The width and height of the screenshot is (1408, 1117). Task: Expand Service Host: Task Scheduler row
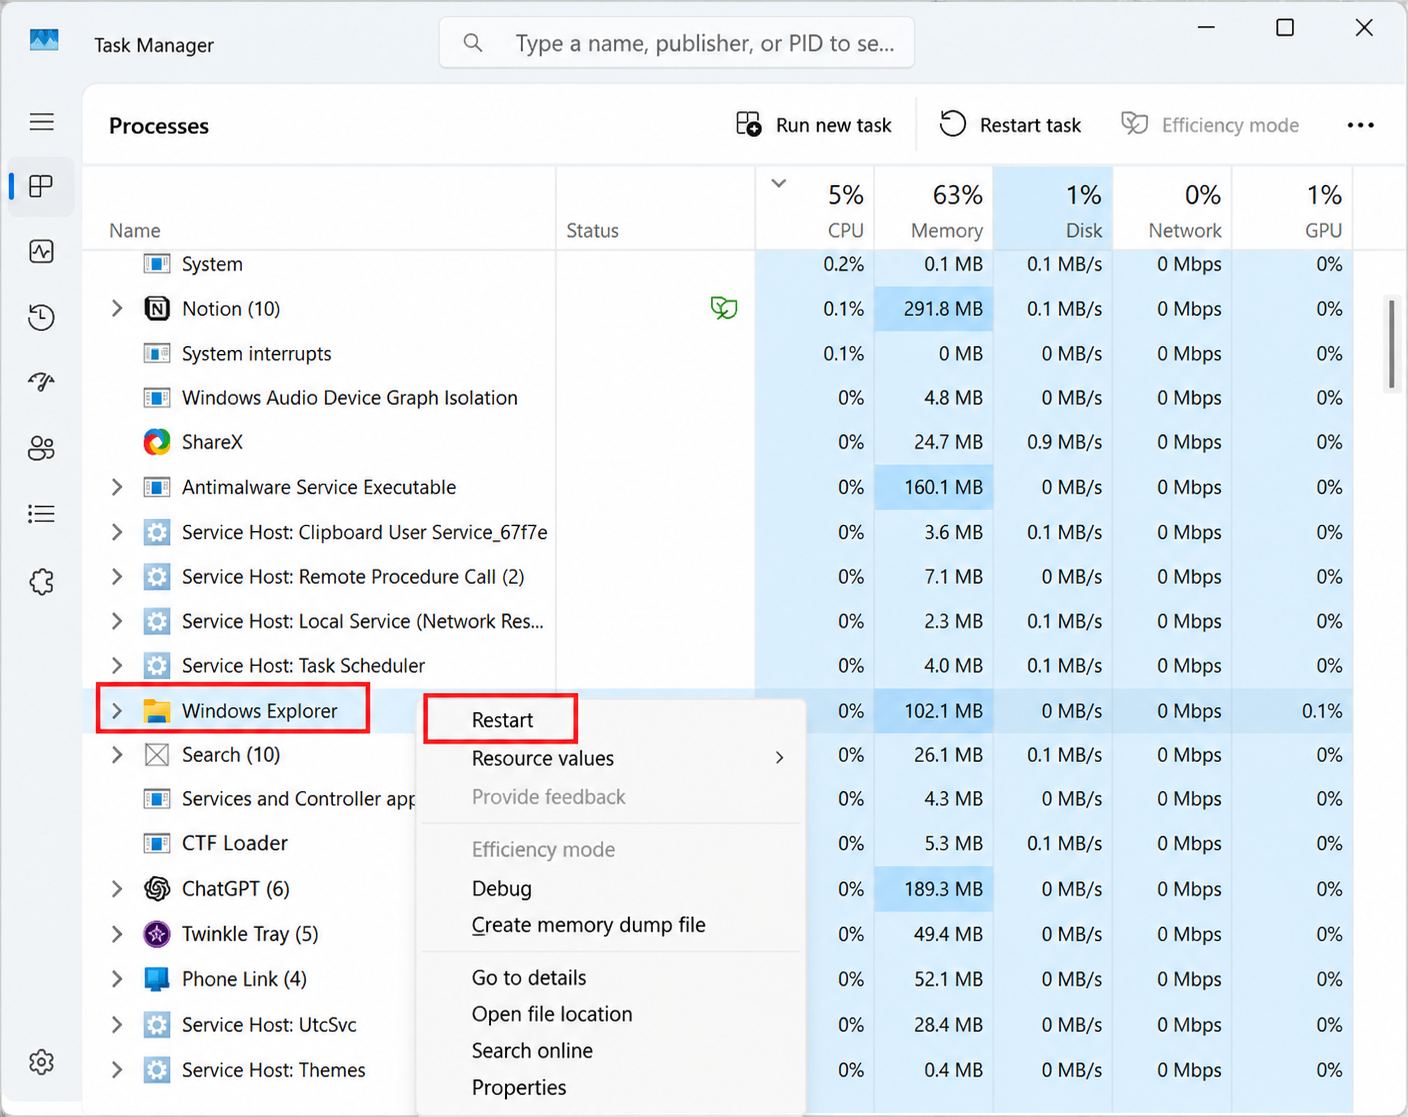click(117, 666)
